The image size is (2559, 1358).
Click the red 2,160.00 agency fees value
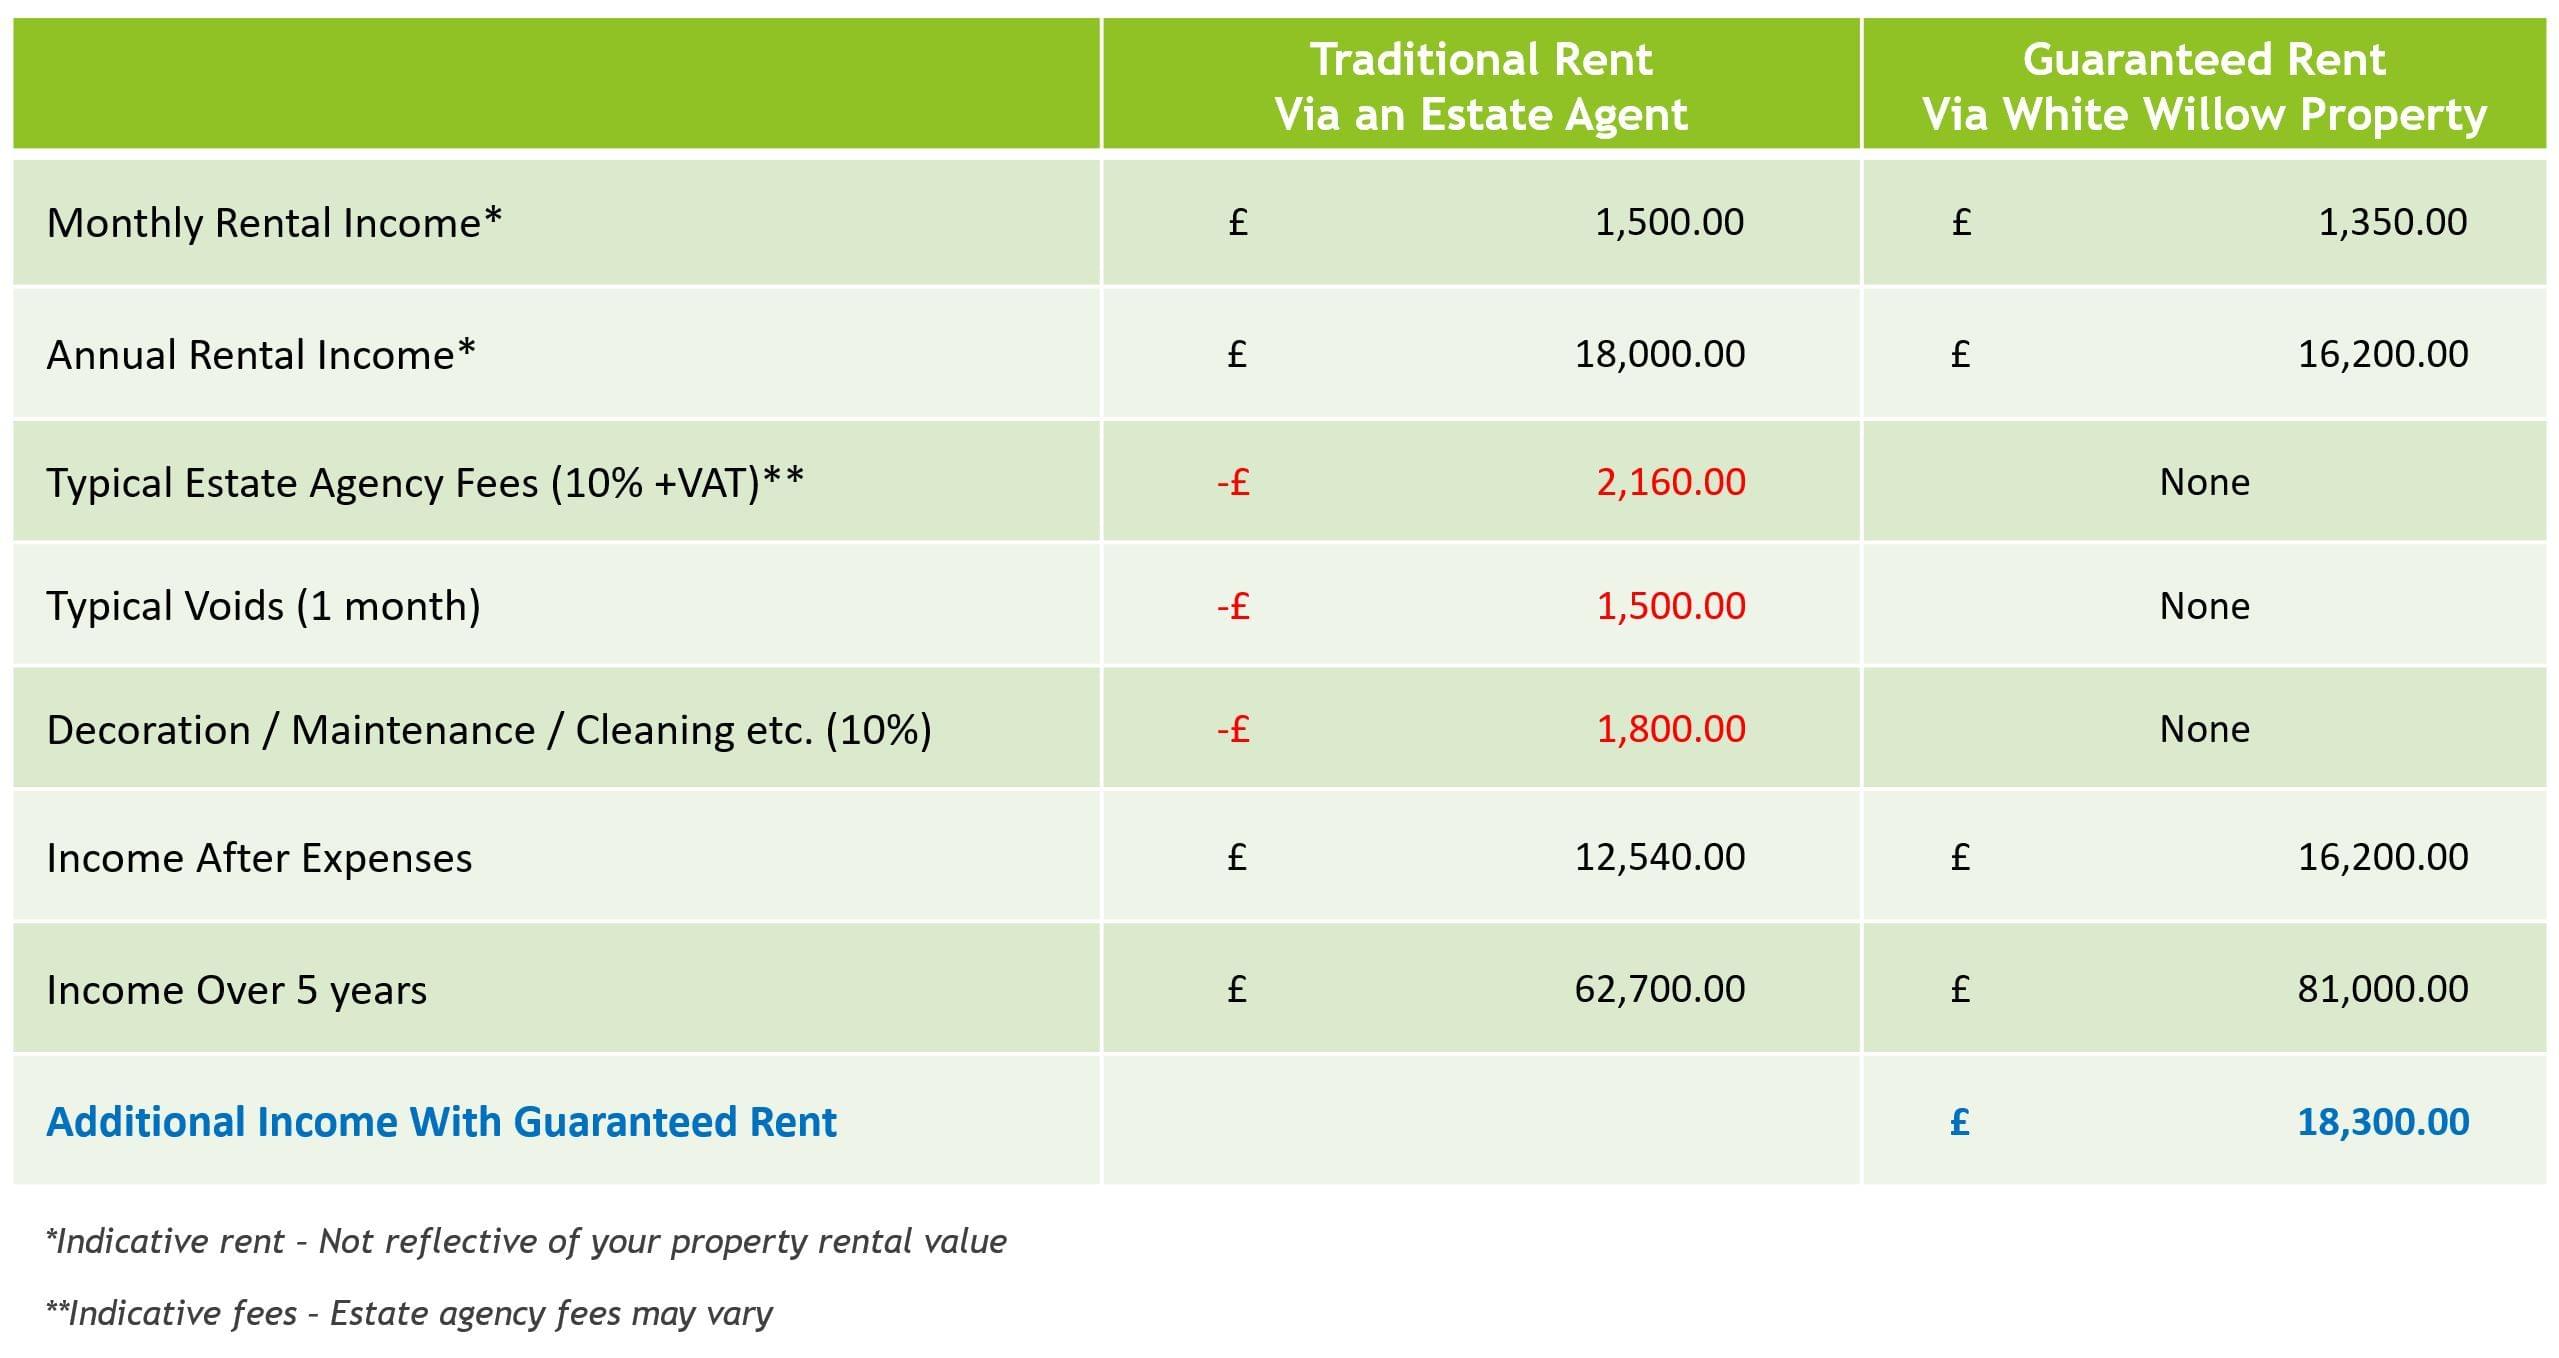(x=1670, y=483)
